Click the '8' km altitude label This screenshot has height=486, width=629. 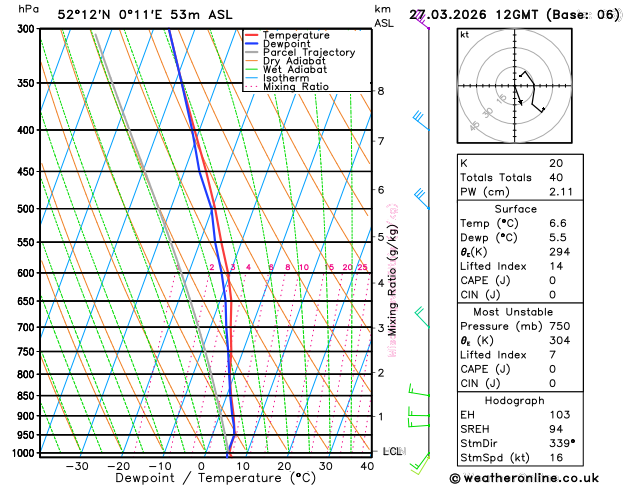[381, 91]
